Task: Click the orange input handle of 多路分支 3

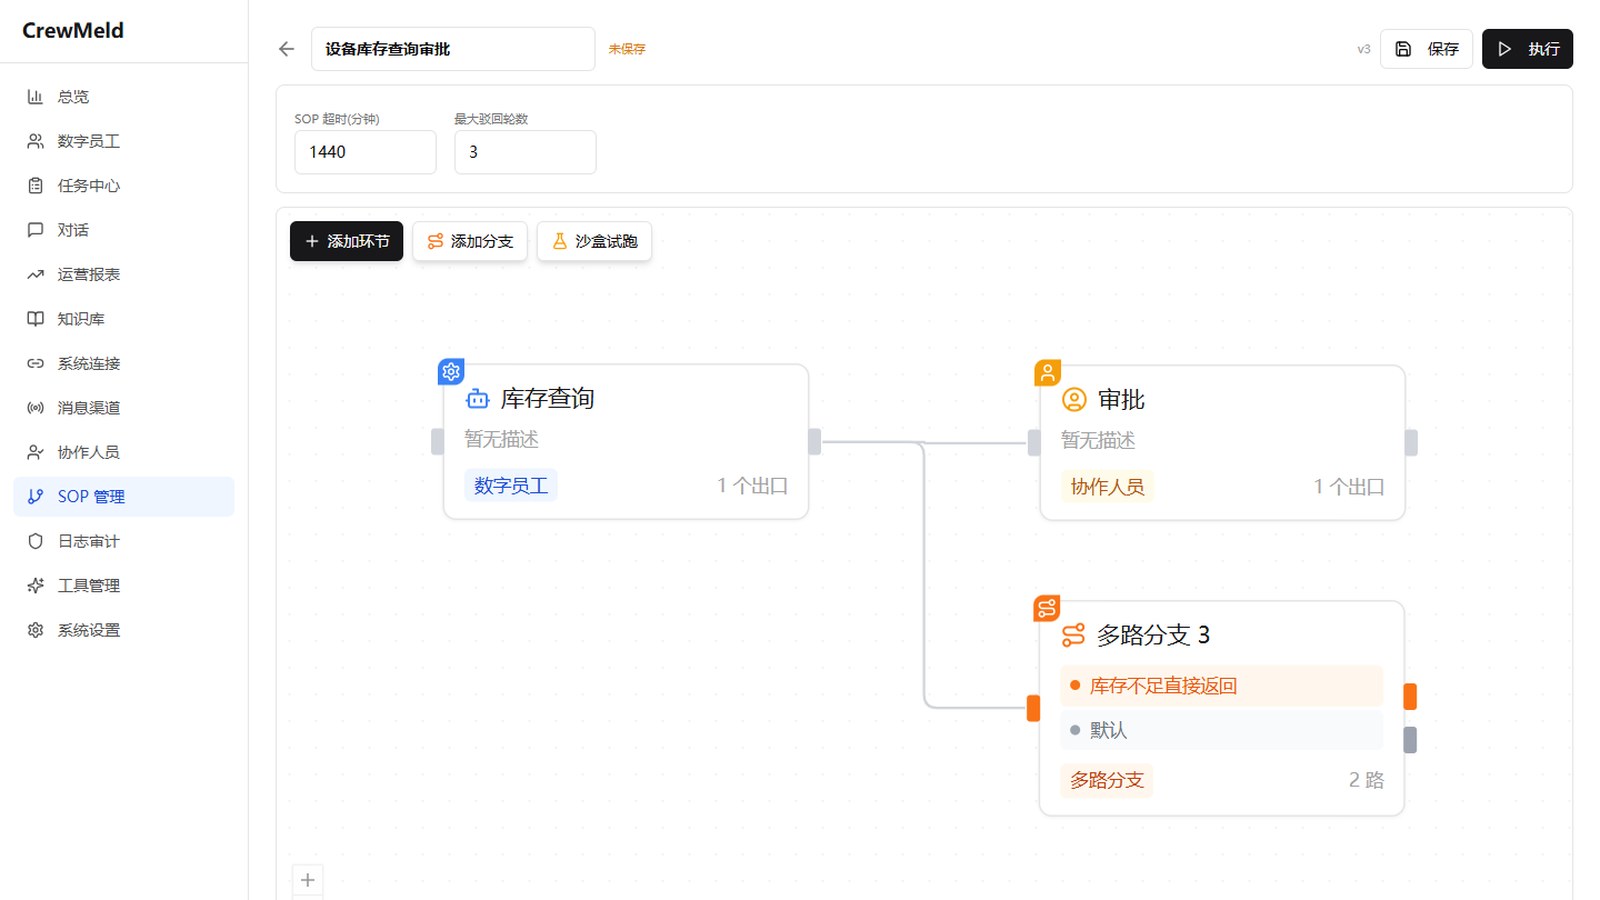Action: click(1034, 708)
